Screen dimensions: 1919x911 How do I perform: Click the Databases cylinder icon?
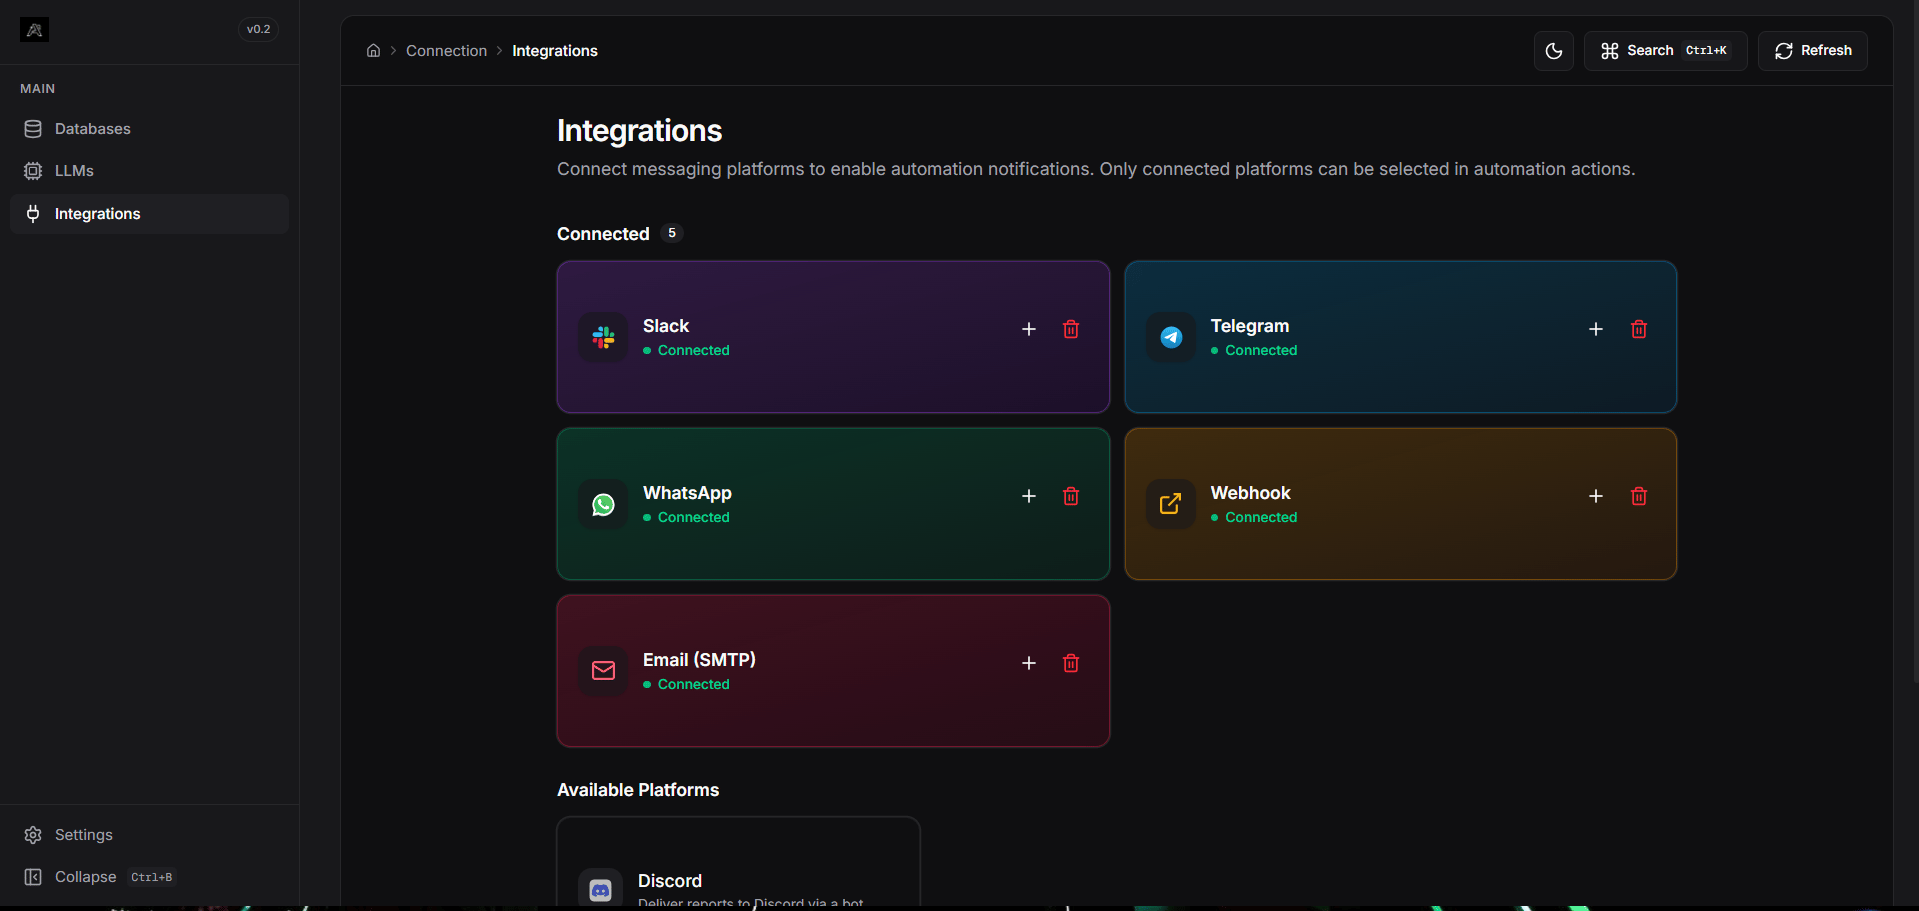pos(33,129)
